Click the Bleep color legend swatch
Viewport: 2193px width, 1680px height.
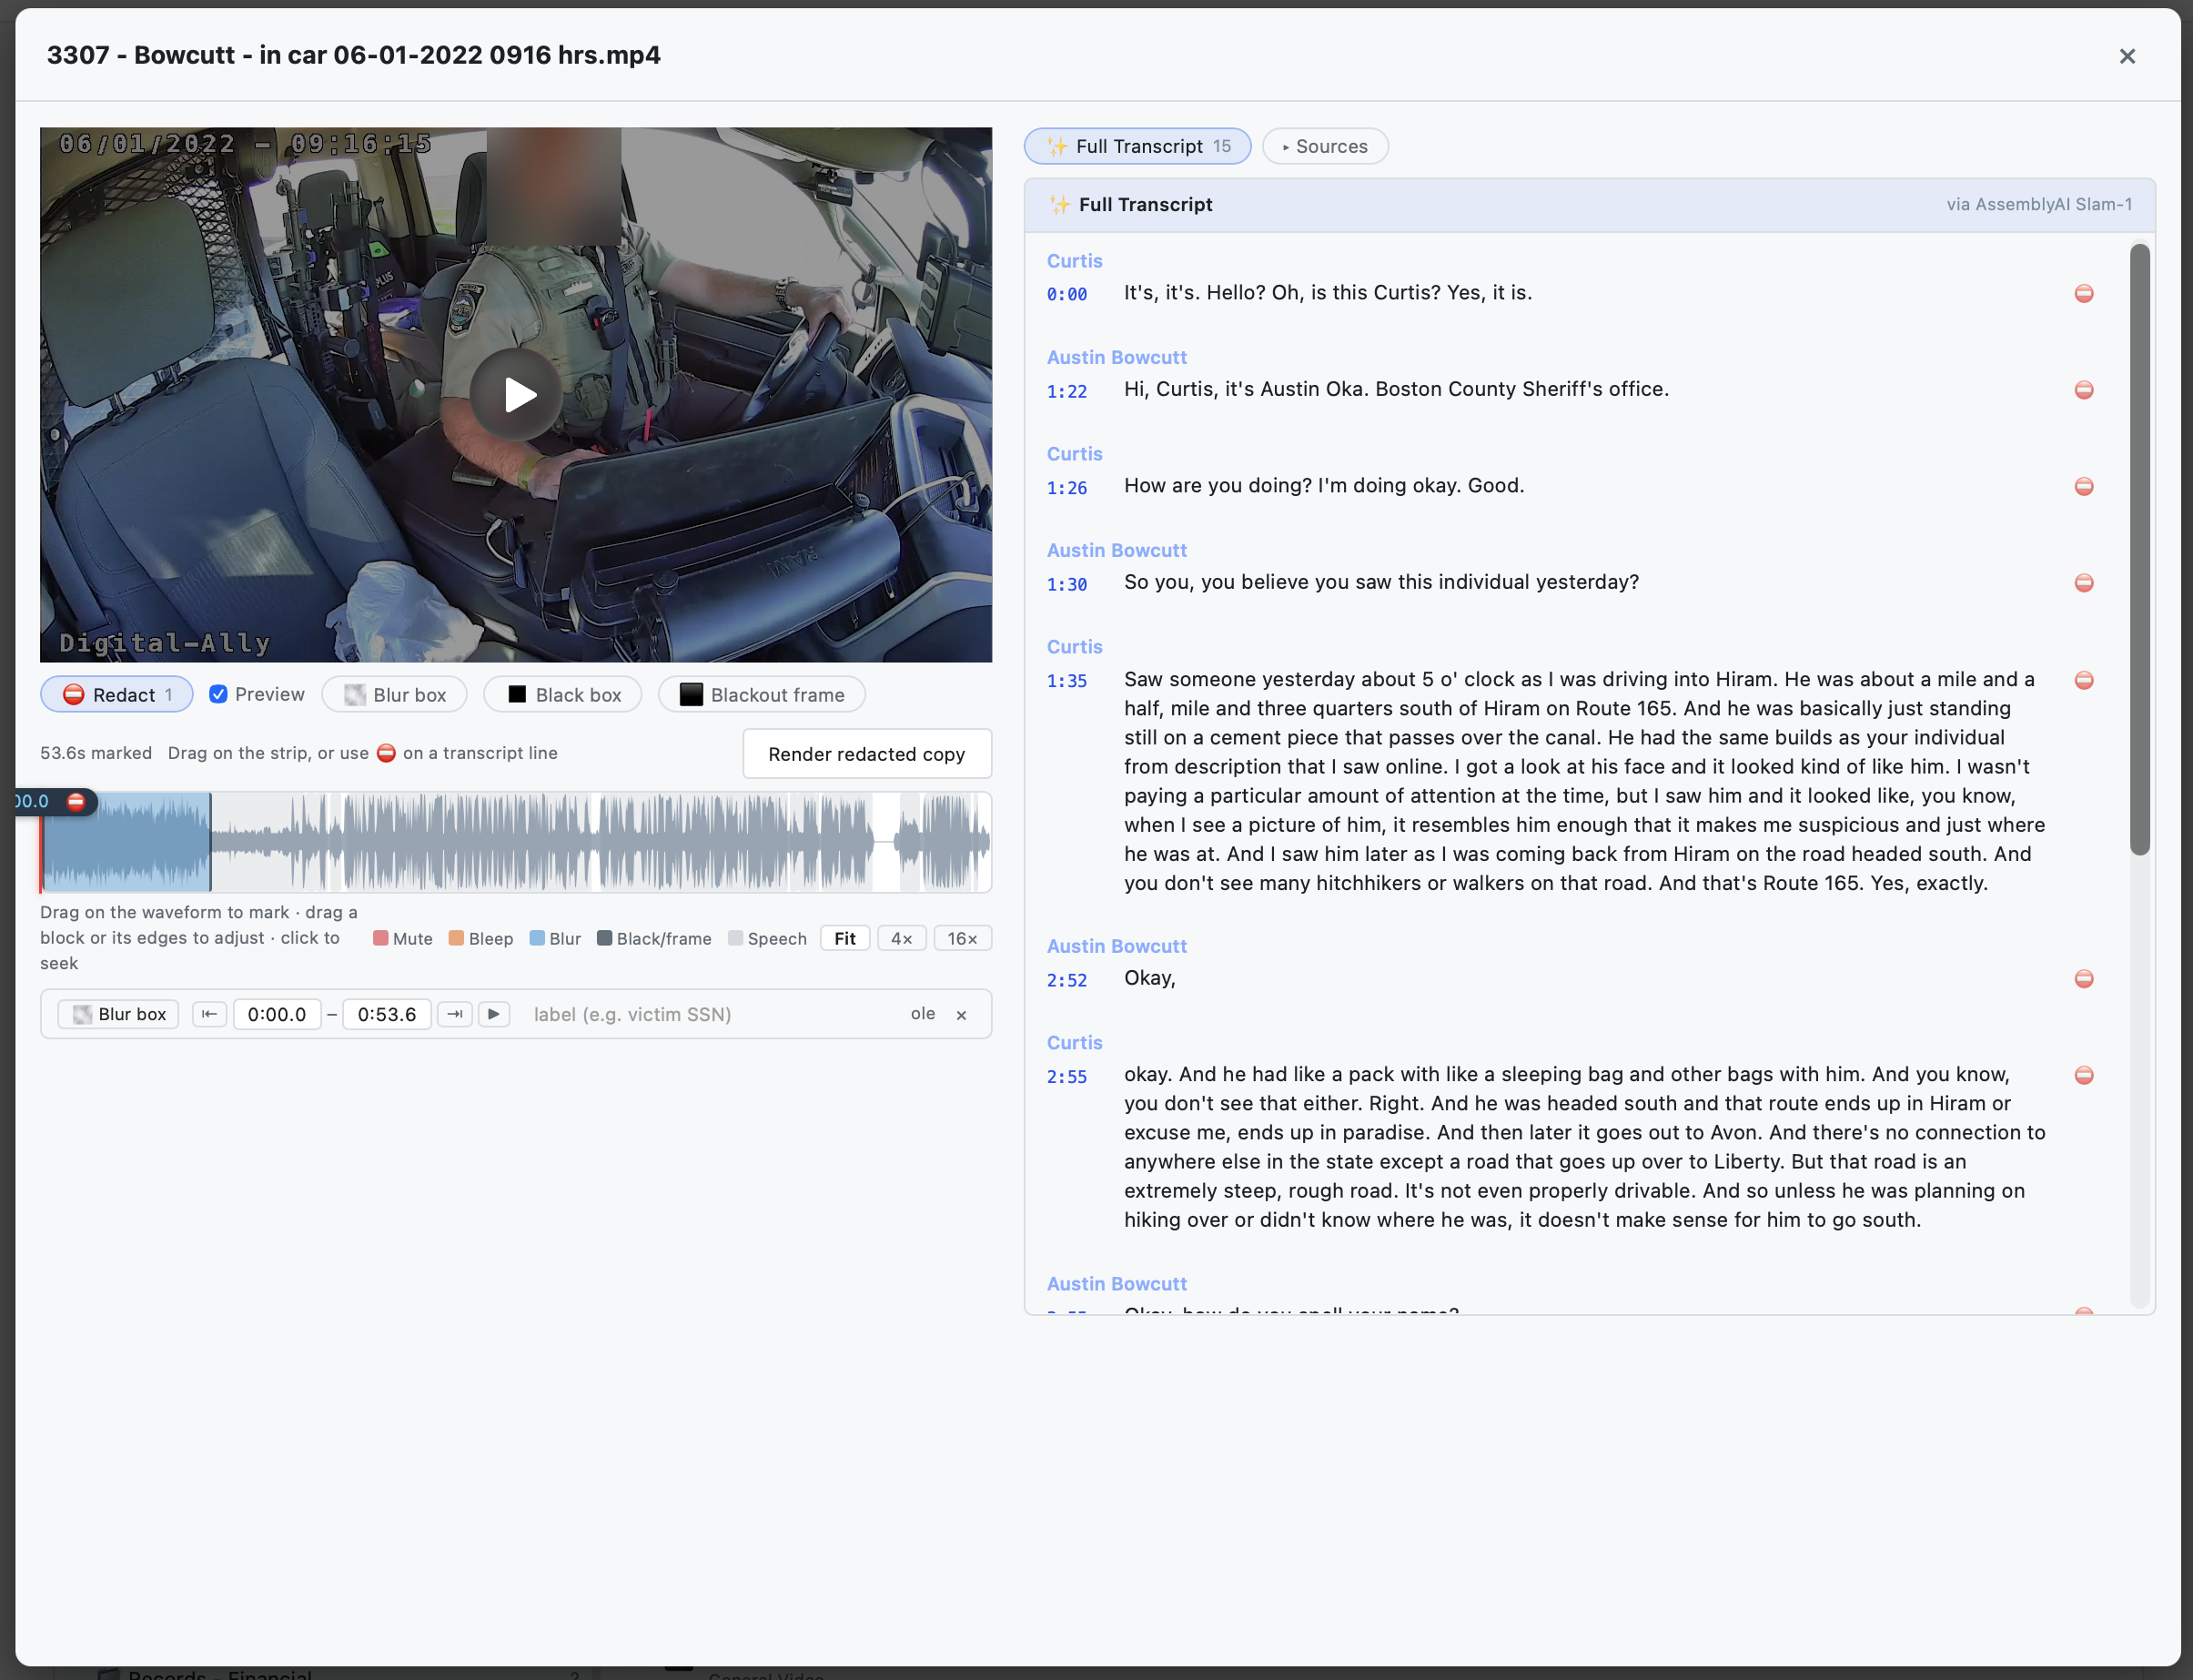(456, 938)
